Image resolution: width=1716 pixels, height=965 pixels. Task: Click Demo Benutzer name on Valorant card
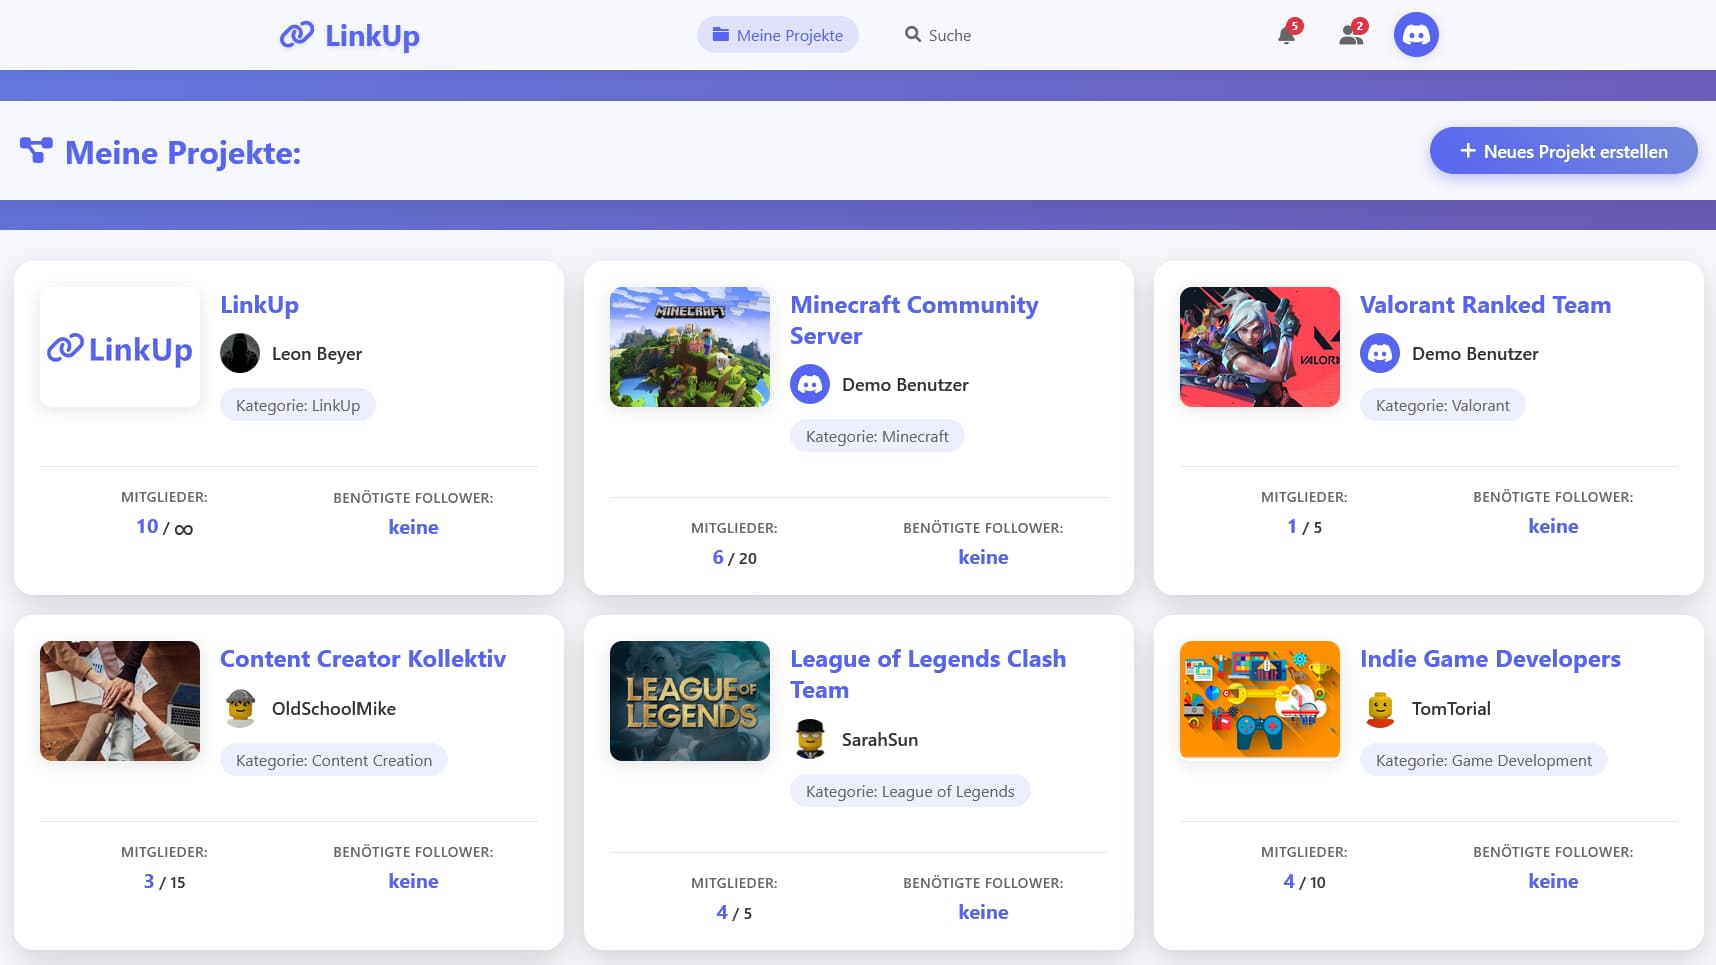pos(1475,354)
